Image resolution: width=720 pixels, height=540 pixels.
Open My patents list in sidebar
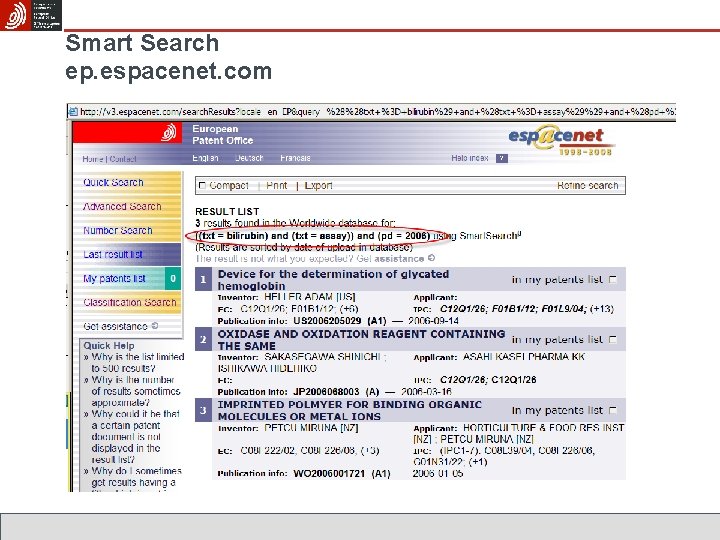point(114,278)
